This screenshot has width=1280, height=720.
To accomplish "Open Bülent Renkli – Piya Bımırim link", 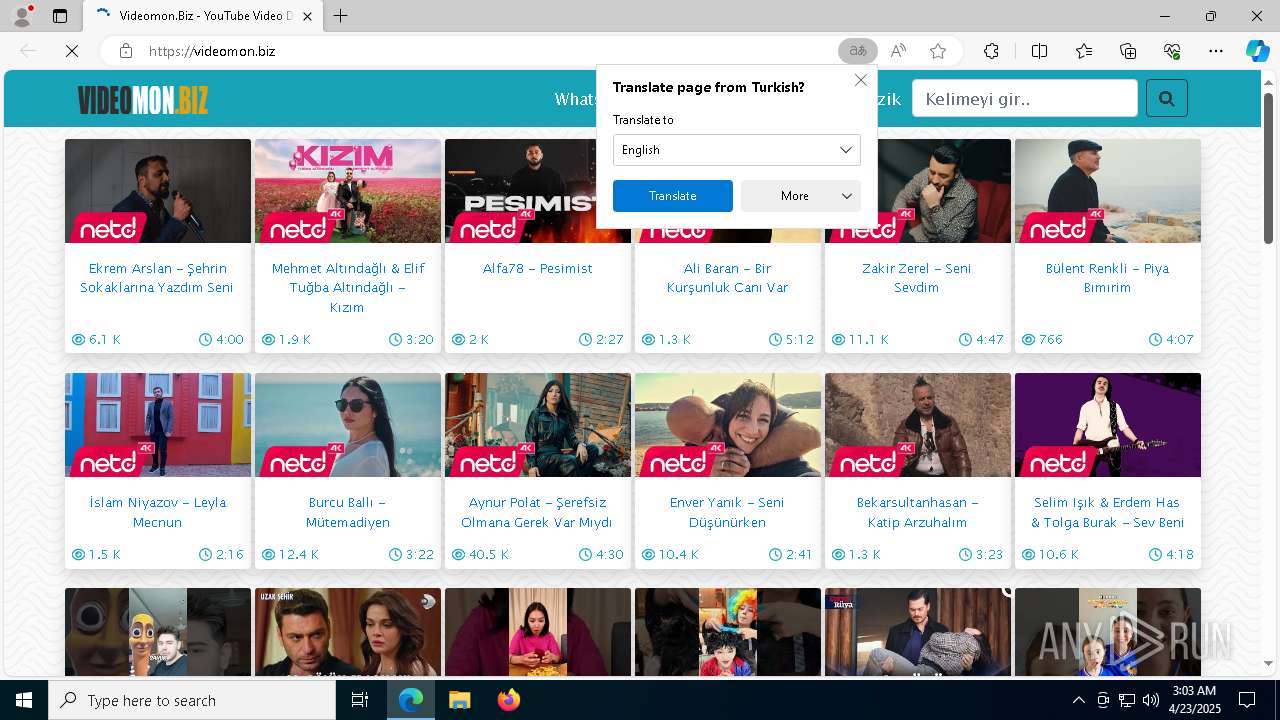I will point(1108,278).
